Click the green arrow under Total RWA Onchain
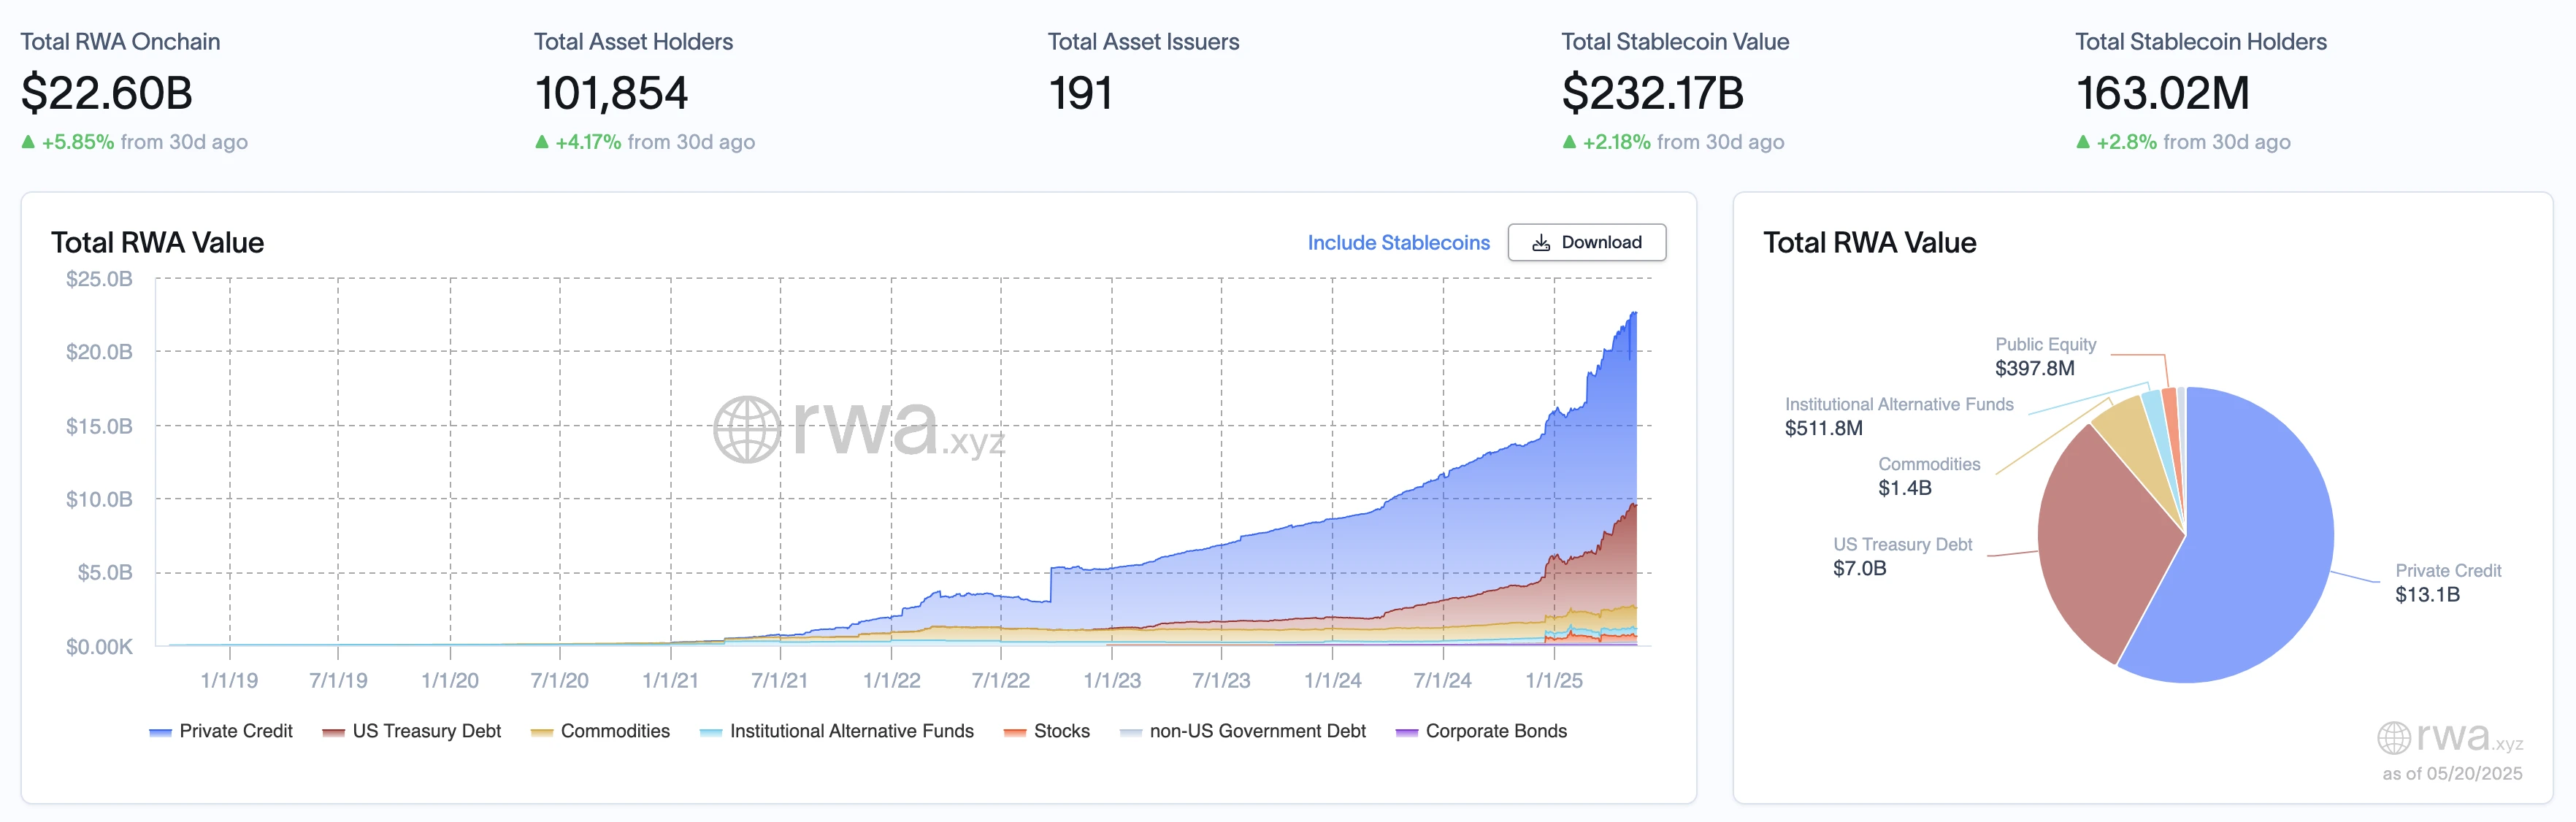 click(29, 142)
